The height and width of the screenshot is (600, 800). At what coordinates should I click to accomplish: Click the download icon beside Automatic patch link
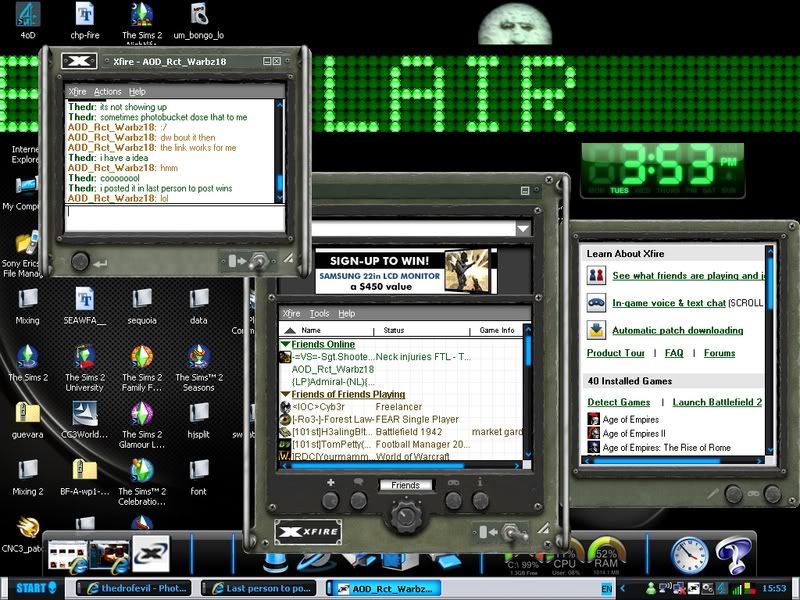(x=596, y=330)
